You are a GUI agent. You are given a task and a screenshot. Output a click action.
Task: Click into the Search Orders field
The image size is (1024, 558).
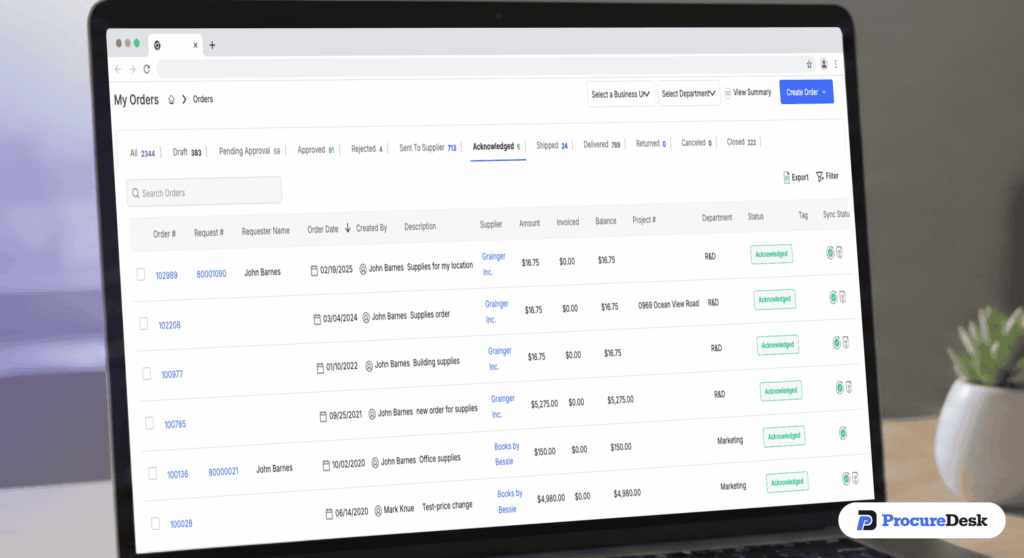click(205, 192)
